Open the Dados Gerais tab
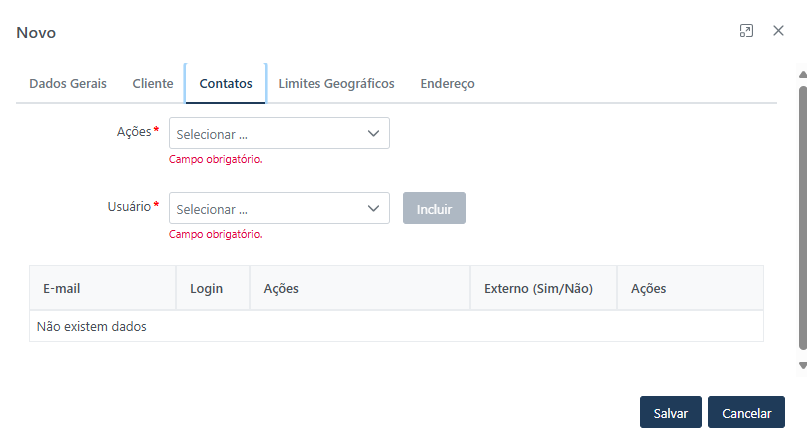The height and width of the screenshot is (445, 807). (68, 84)
